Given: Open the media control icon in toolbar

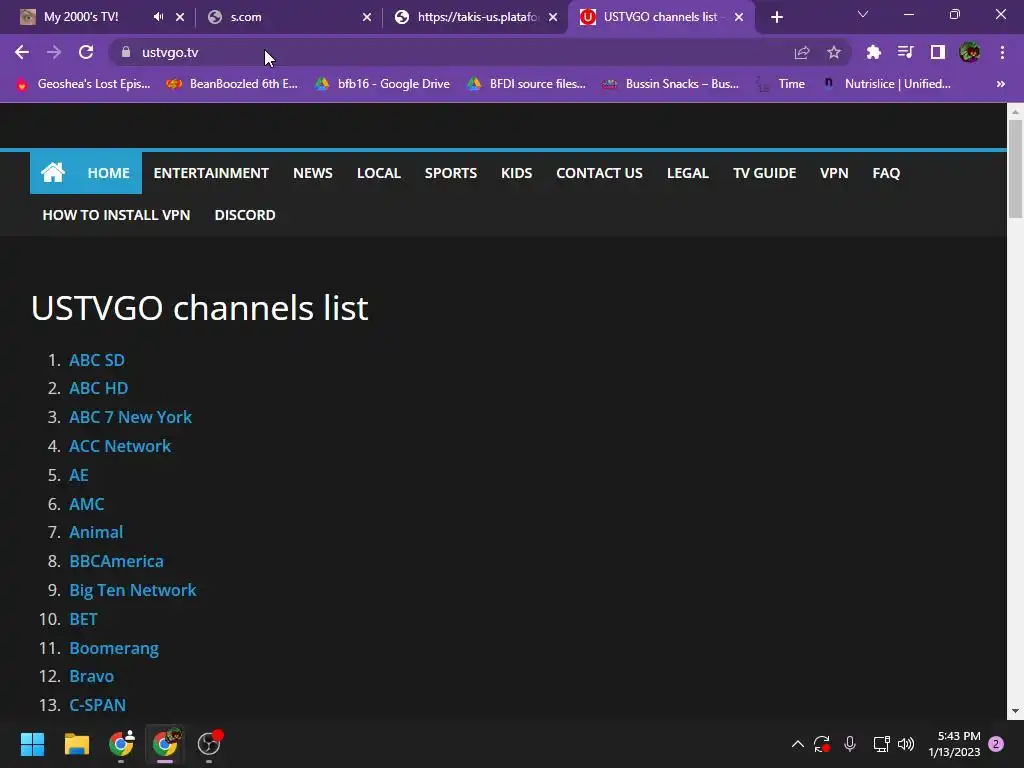Looking at the screenshot, I should pos(905,52).
